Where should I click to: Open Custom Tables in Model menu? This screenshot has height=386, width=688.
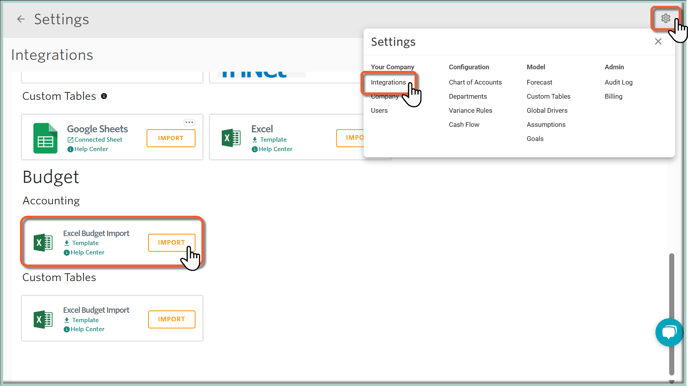point(548,96)
